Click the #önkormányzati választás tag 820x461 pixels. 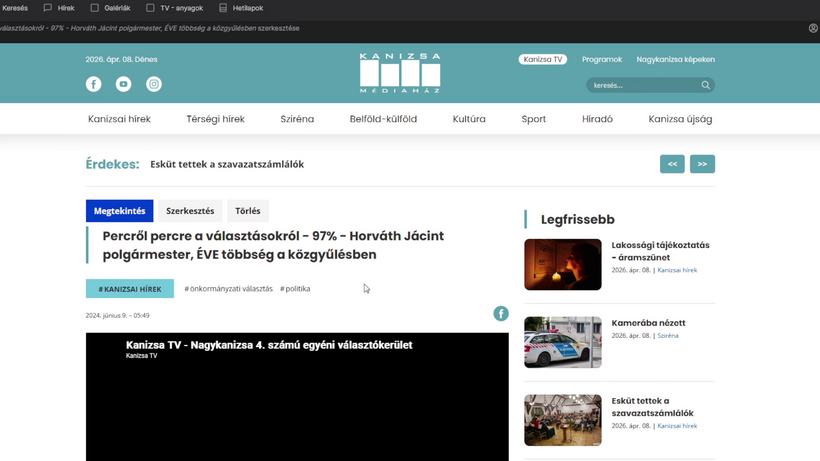tap(229, 289)
